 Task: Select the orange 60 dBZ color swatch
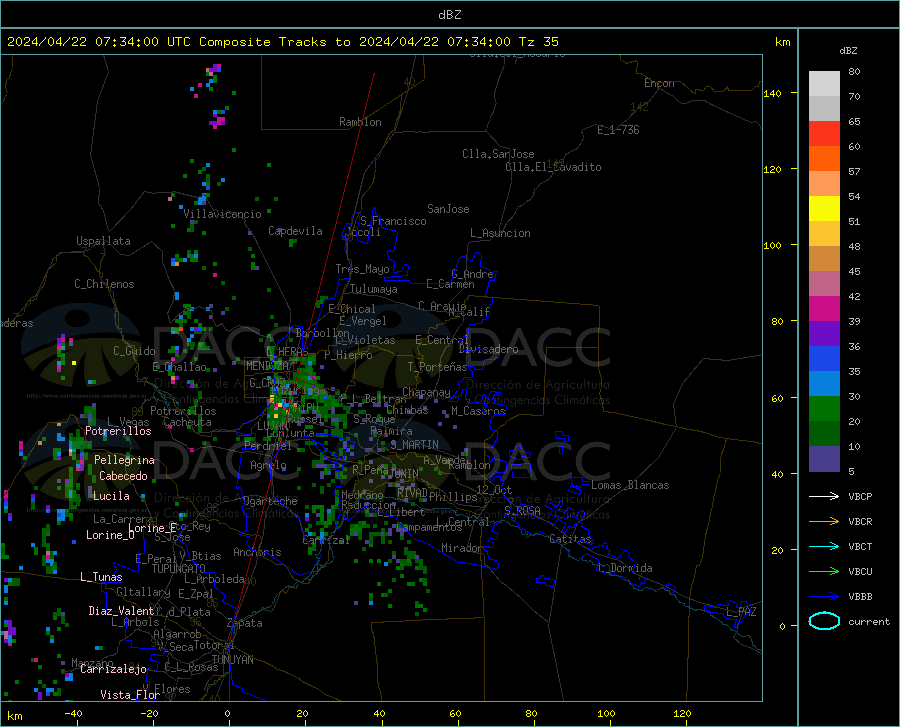pos(824,158)
